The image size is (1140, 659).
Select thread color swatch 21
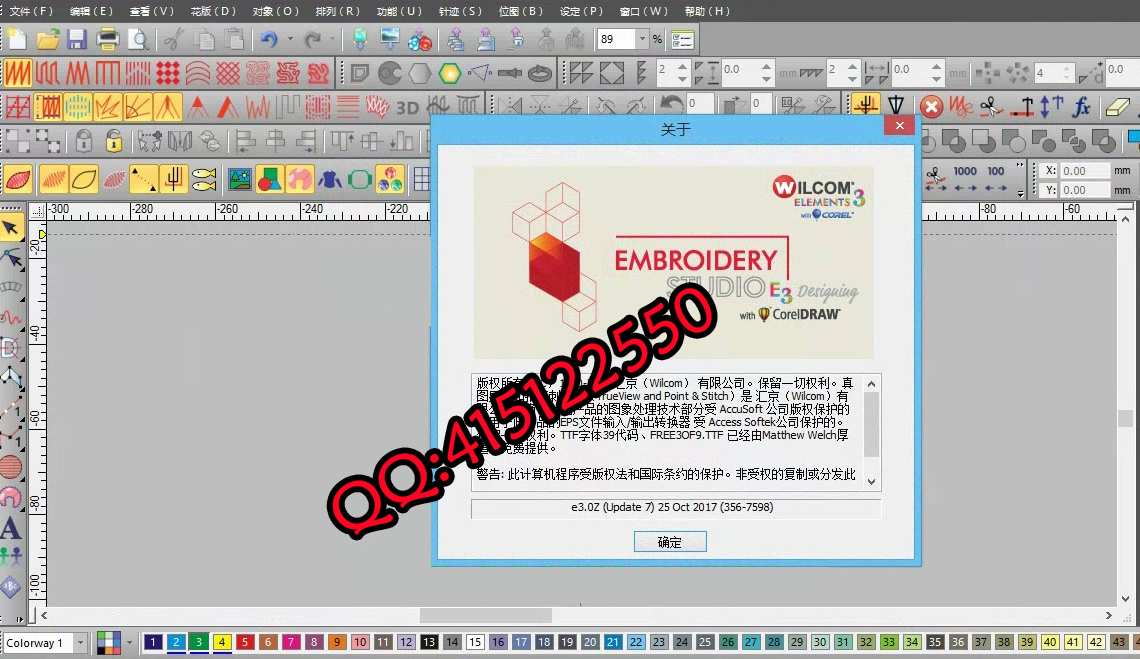tap(613, 642)
